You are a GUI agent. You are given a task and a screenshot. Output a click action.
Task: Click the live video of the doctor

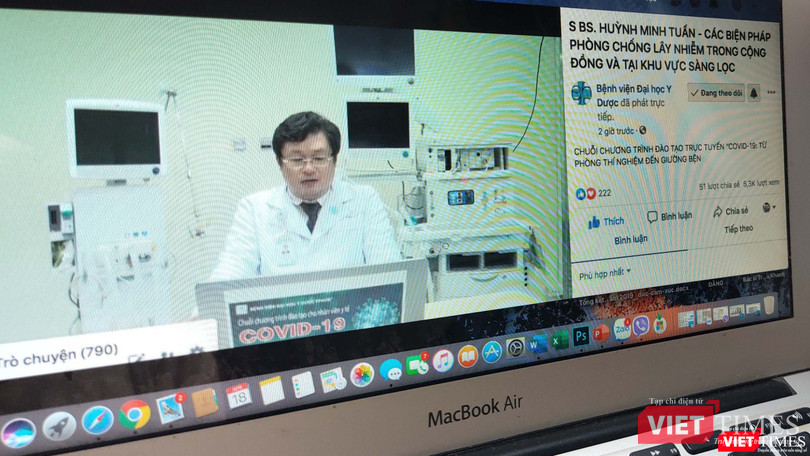coord(300,190)
